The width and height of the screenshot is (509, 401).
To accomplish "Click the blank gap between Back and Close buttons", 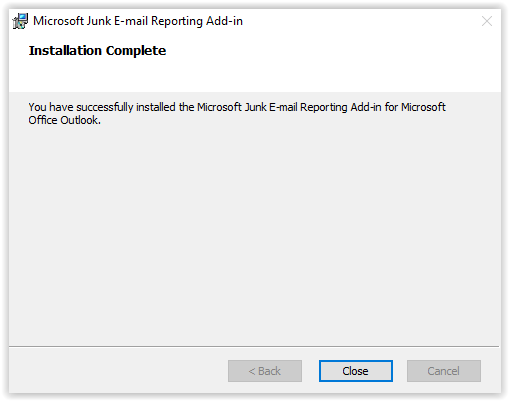I will click(x=310, y=371).
